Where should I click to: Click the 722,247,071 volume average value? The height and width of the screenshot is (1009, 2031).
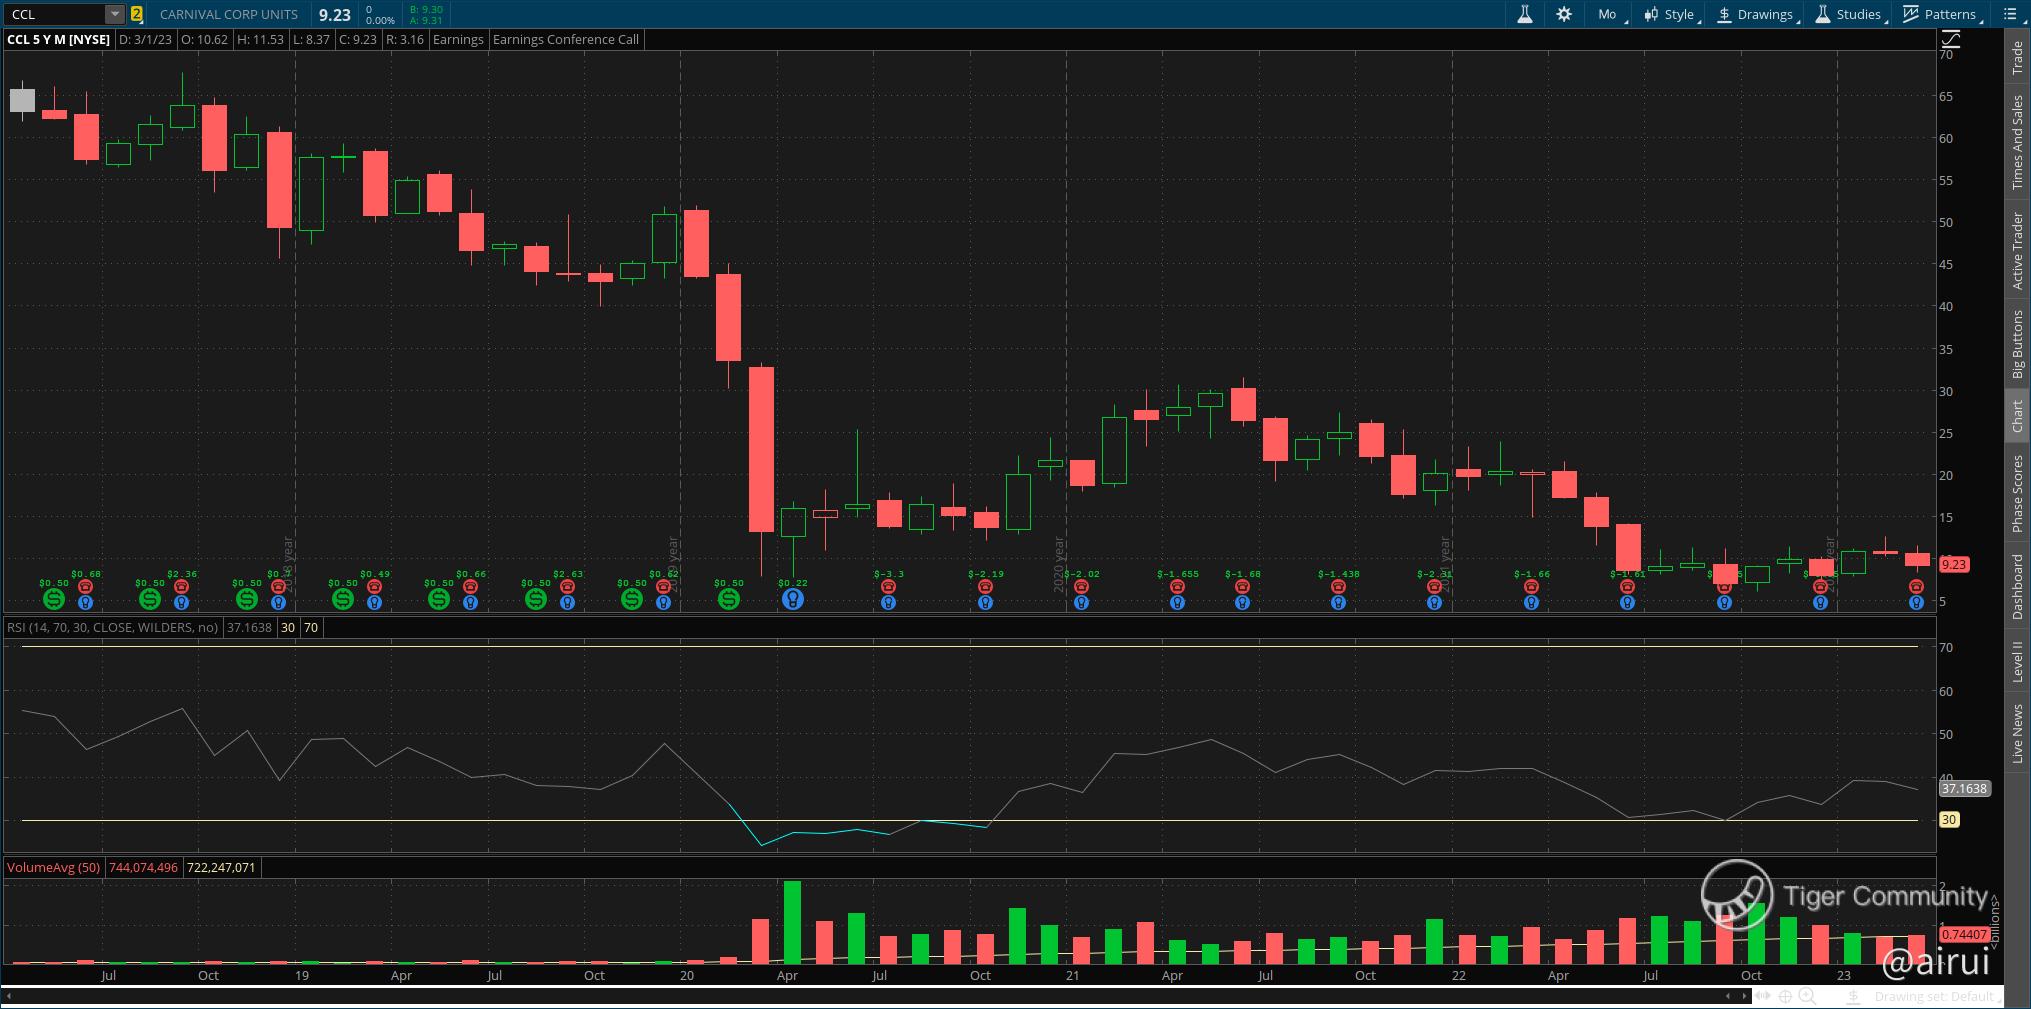[x=221, y=868]
